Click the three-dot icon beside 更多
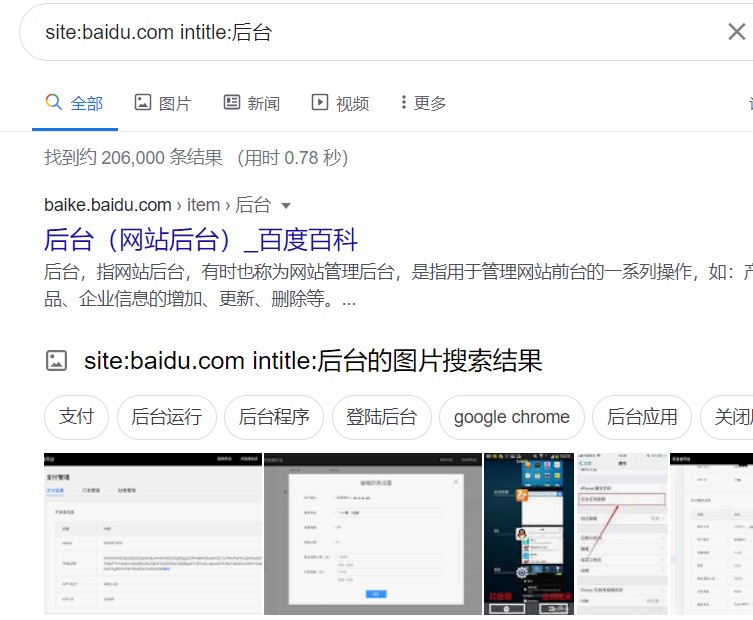 (x=404, y=102)
